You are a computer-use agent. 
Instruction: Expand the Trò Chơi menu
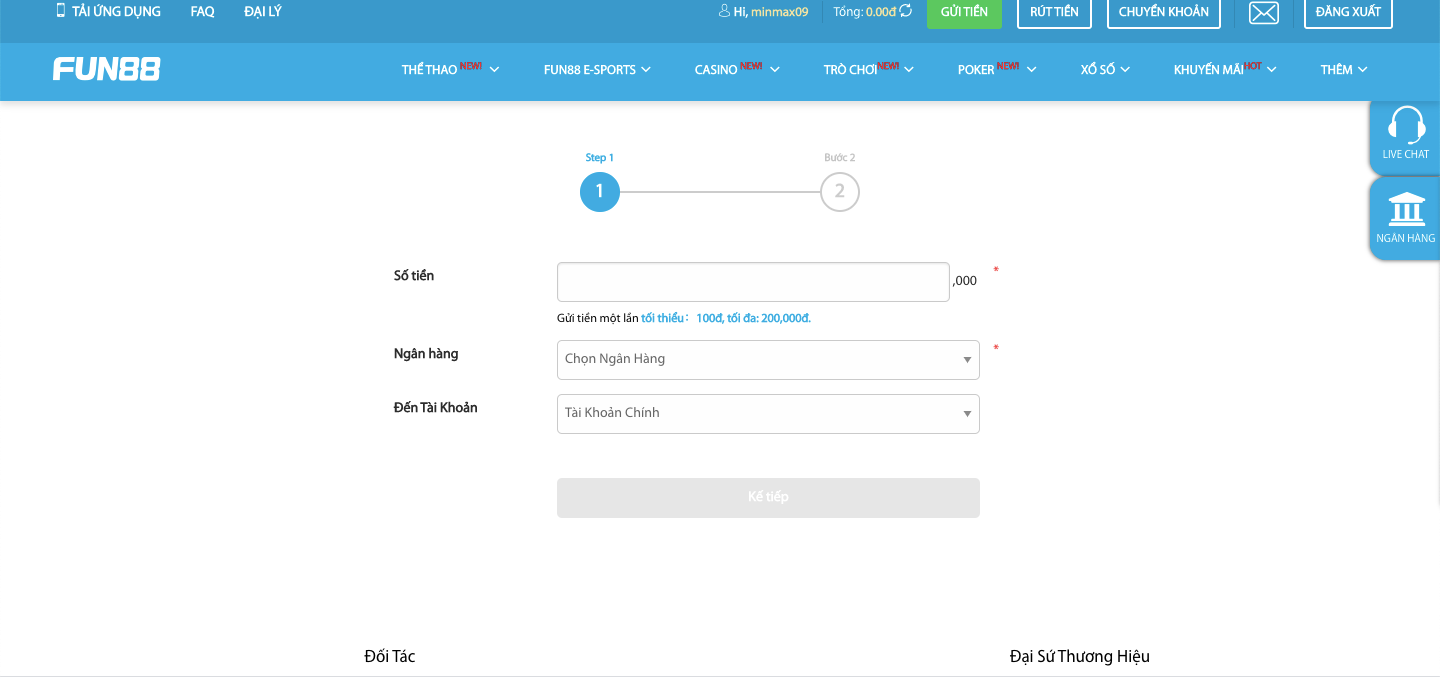tap(868, 70)
